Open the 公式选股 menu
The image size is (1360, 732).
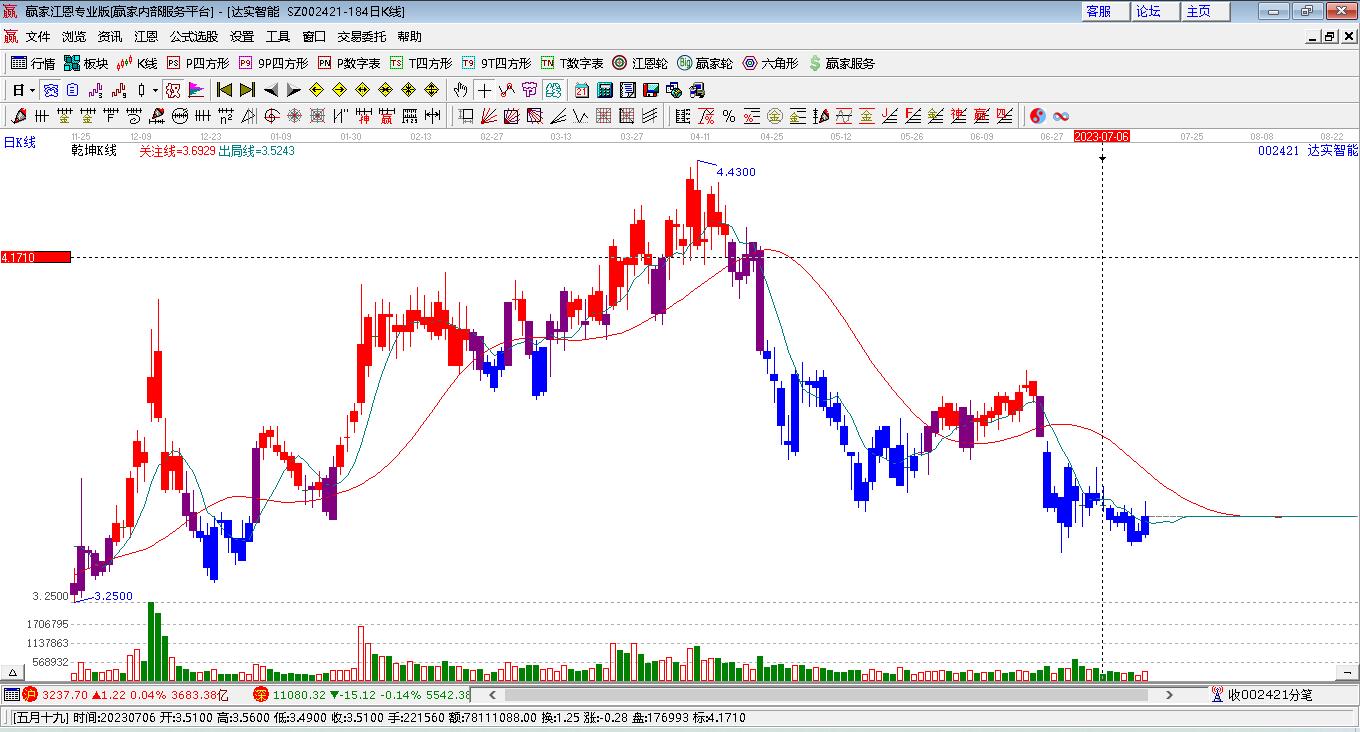tap(194, 37)
